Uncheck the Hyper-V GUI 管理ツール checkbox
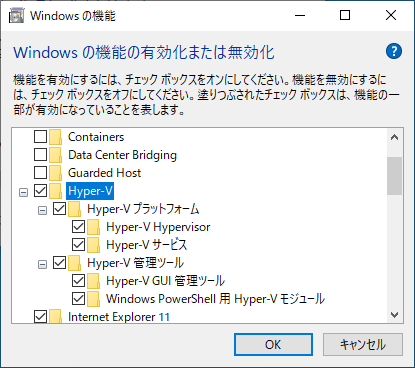Screen dimensions: 415x368 [x=78, y=280]
